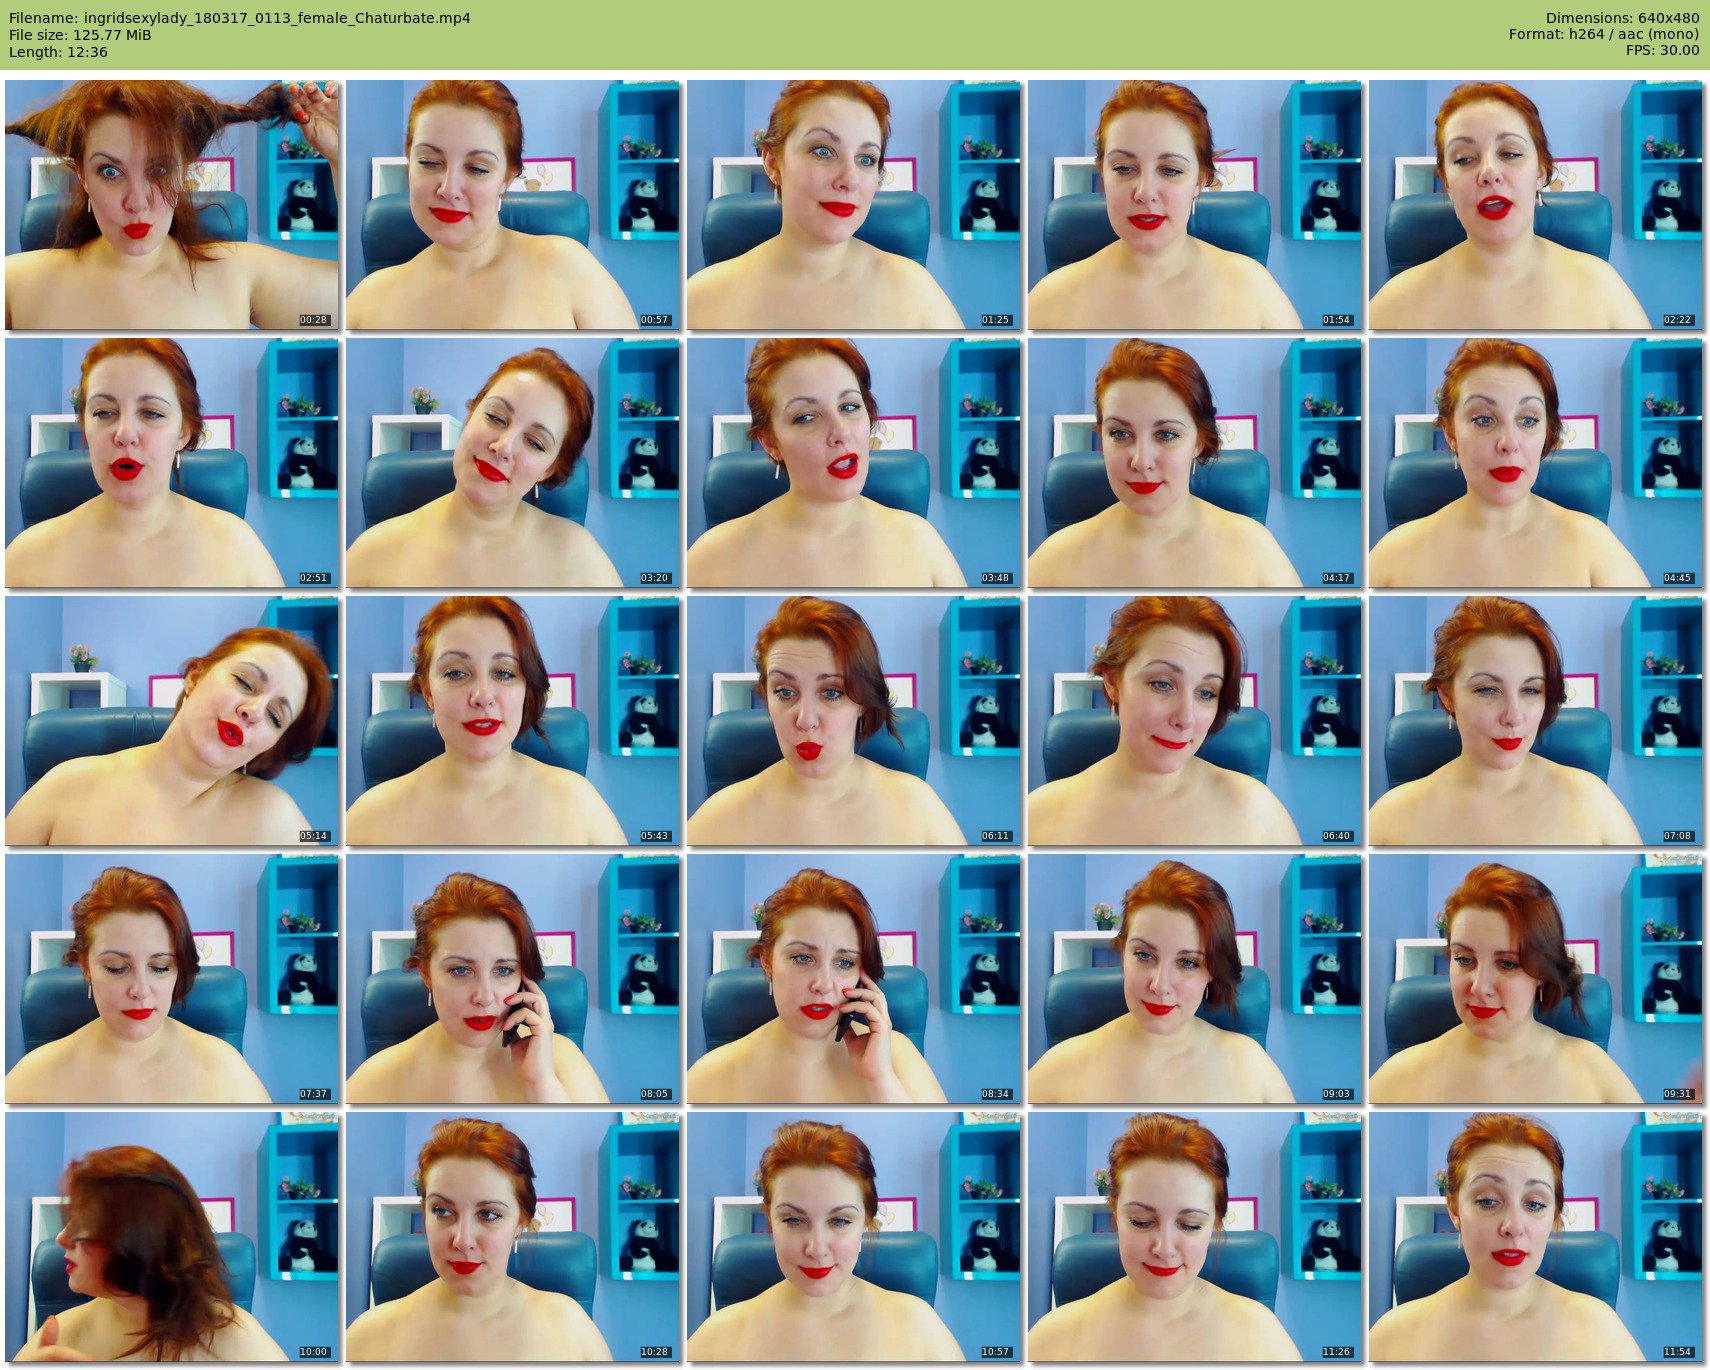Open the frame timestamped 07:08
This screenshot has width=1710, height=1370.
click(x=1536, y=721)
